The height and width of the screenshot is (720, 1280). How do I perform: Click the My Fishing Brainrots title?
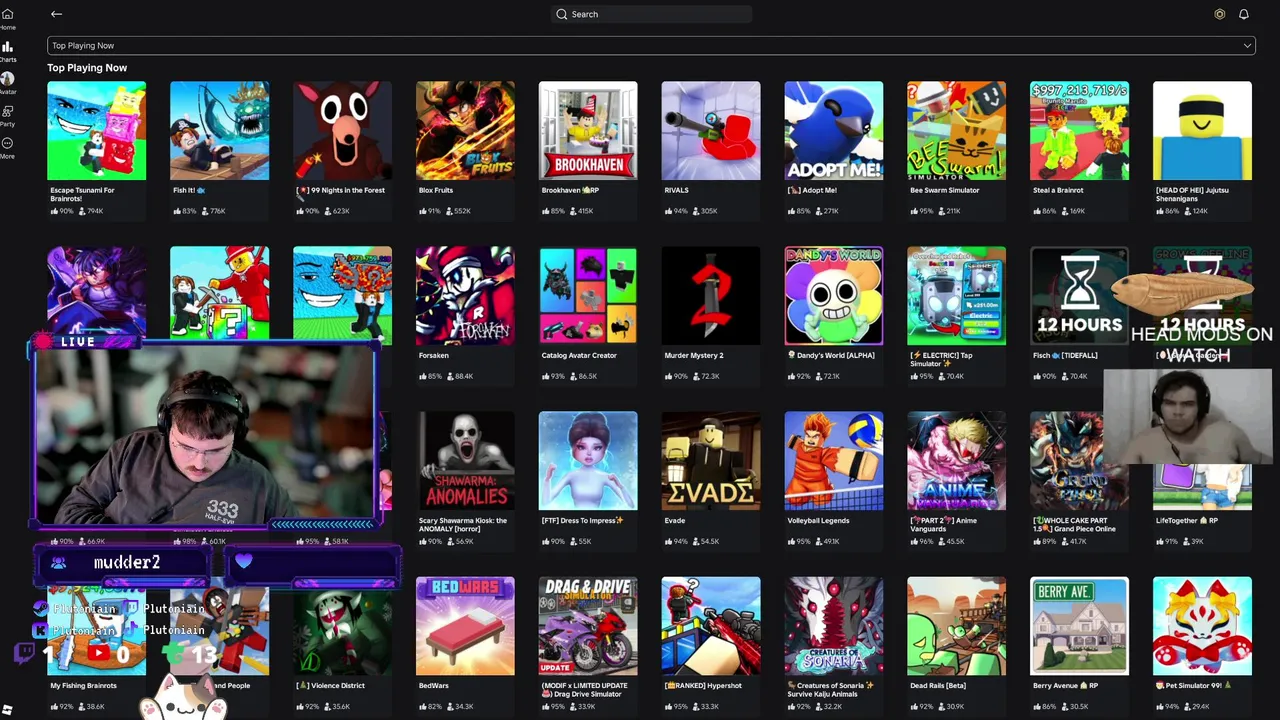[x=84, y=685]
